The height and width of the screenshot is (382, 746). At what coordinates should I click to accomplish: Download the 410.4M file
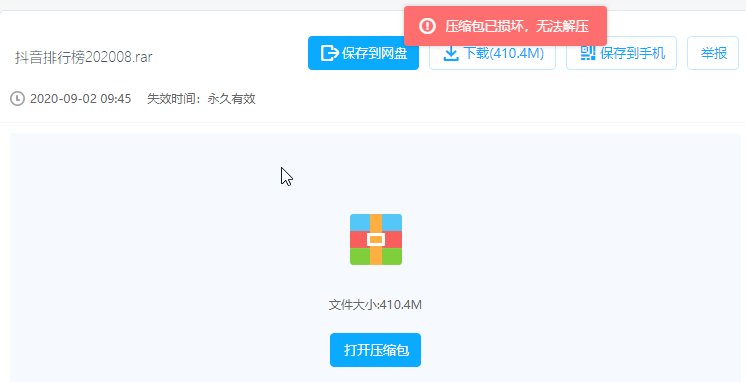click(492, 53)
